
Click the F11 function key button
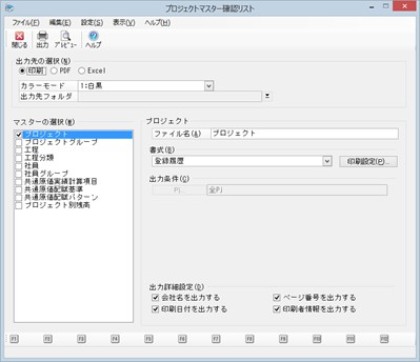point(350,339)
